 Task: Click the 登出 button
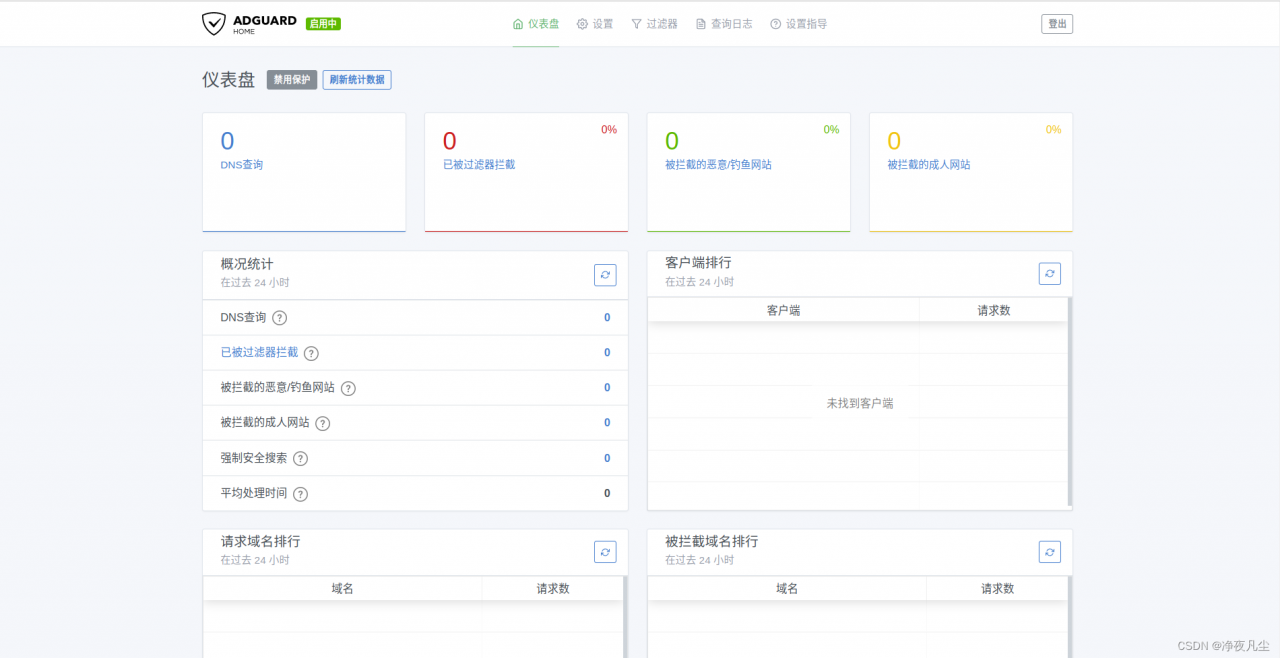click(x=1057, y=24)
